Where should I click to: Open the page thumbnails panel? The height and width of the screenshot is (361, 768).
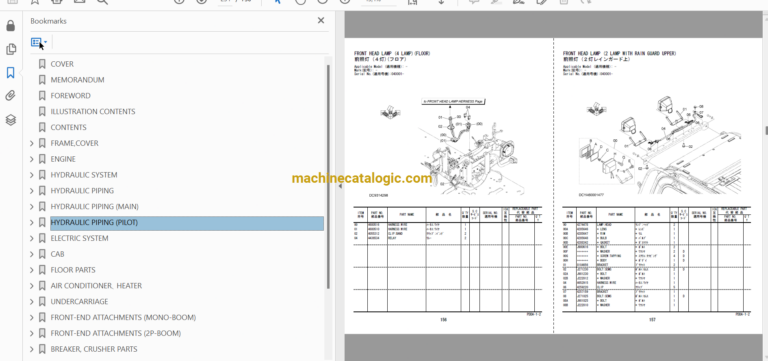click(x=11, y=49)
